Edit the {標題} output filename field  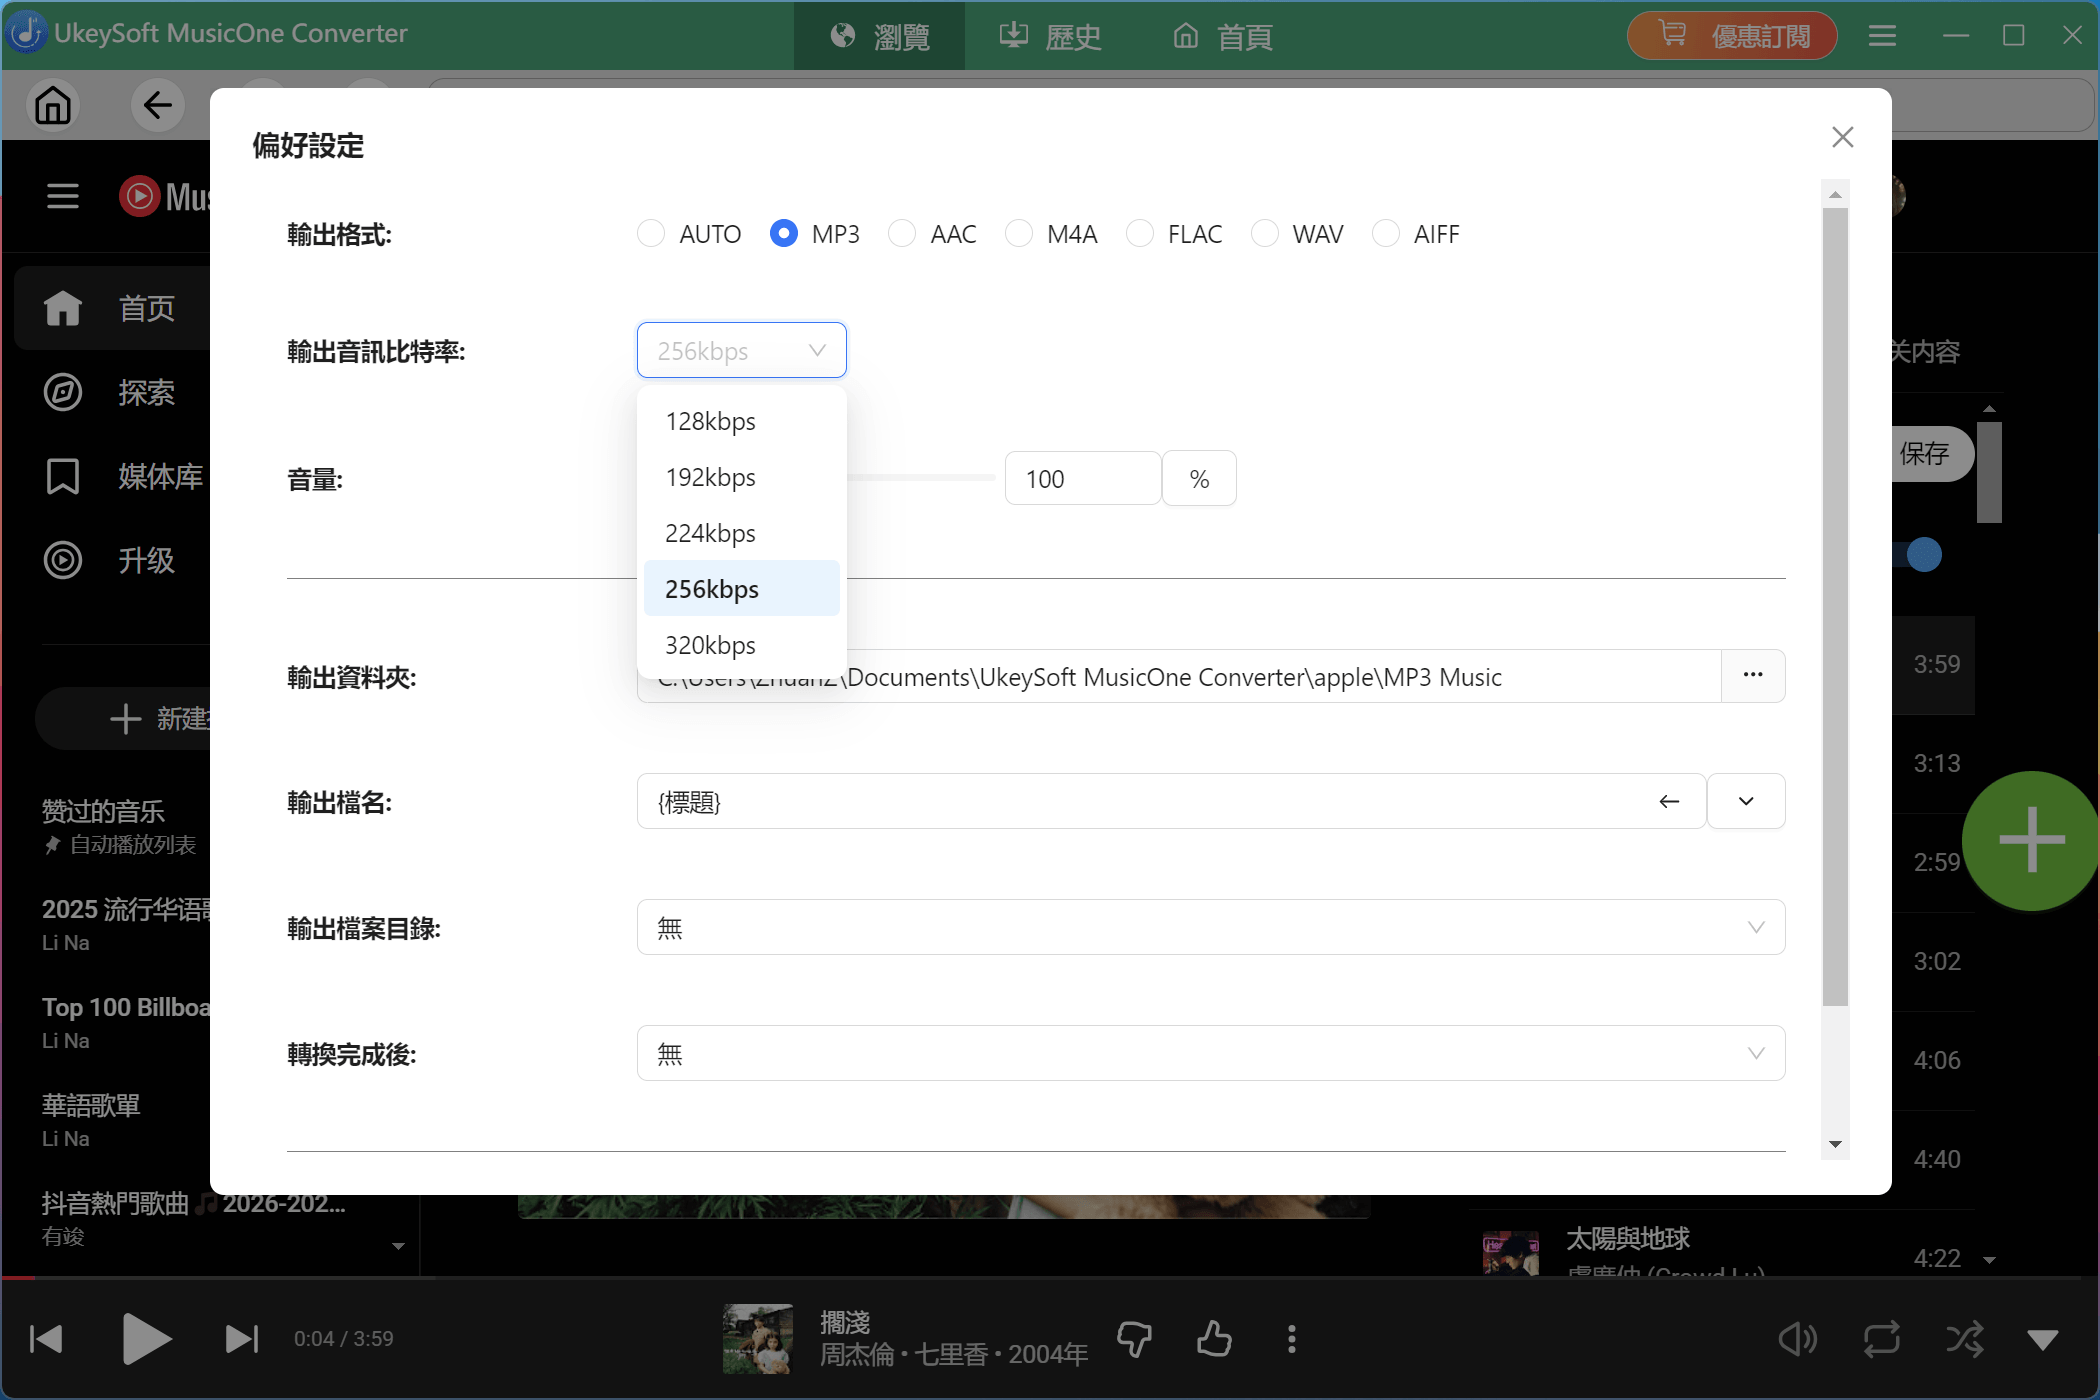pos(1100,801)
